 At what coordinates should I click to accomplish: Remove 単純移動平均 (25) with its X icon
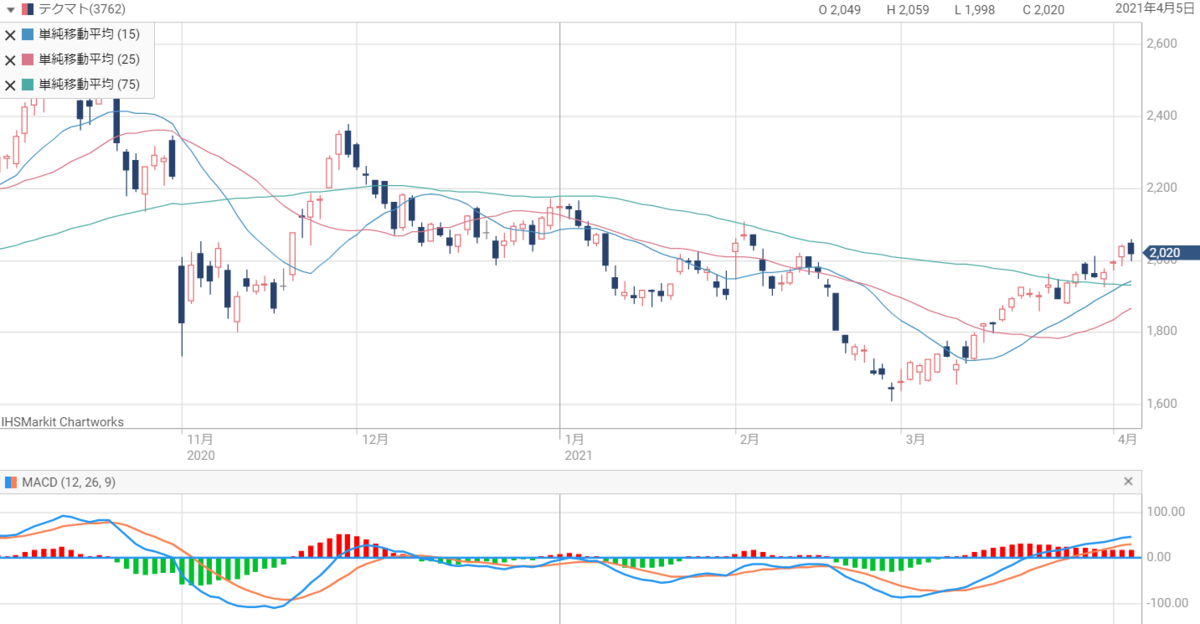click(10, 61)
